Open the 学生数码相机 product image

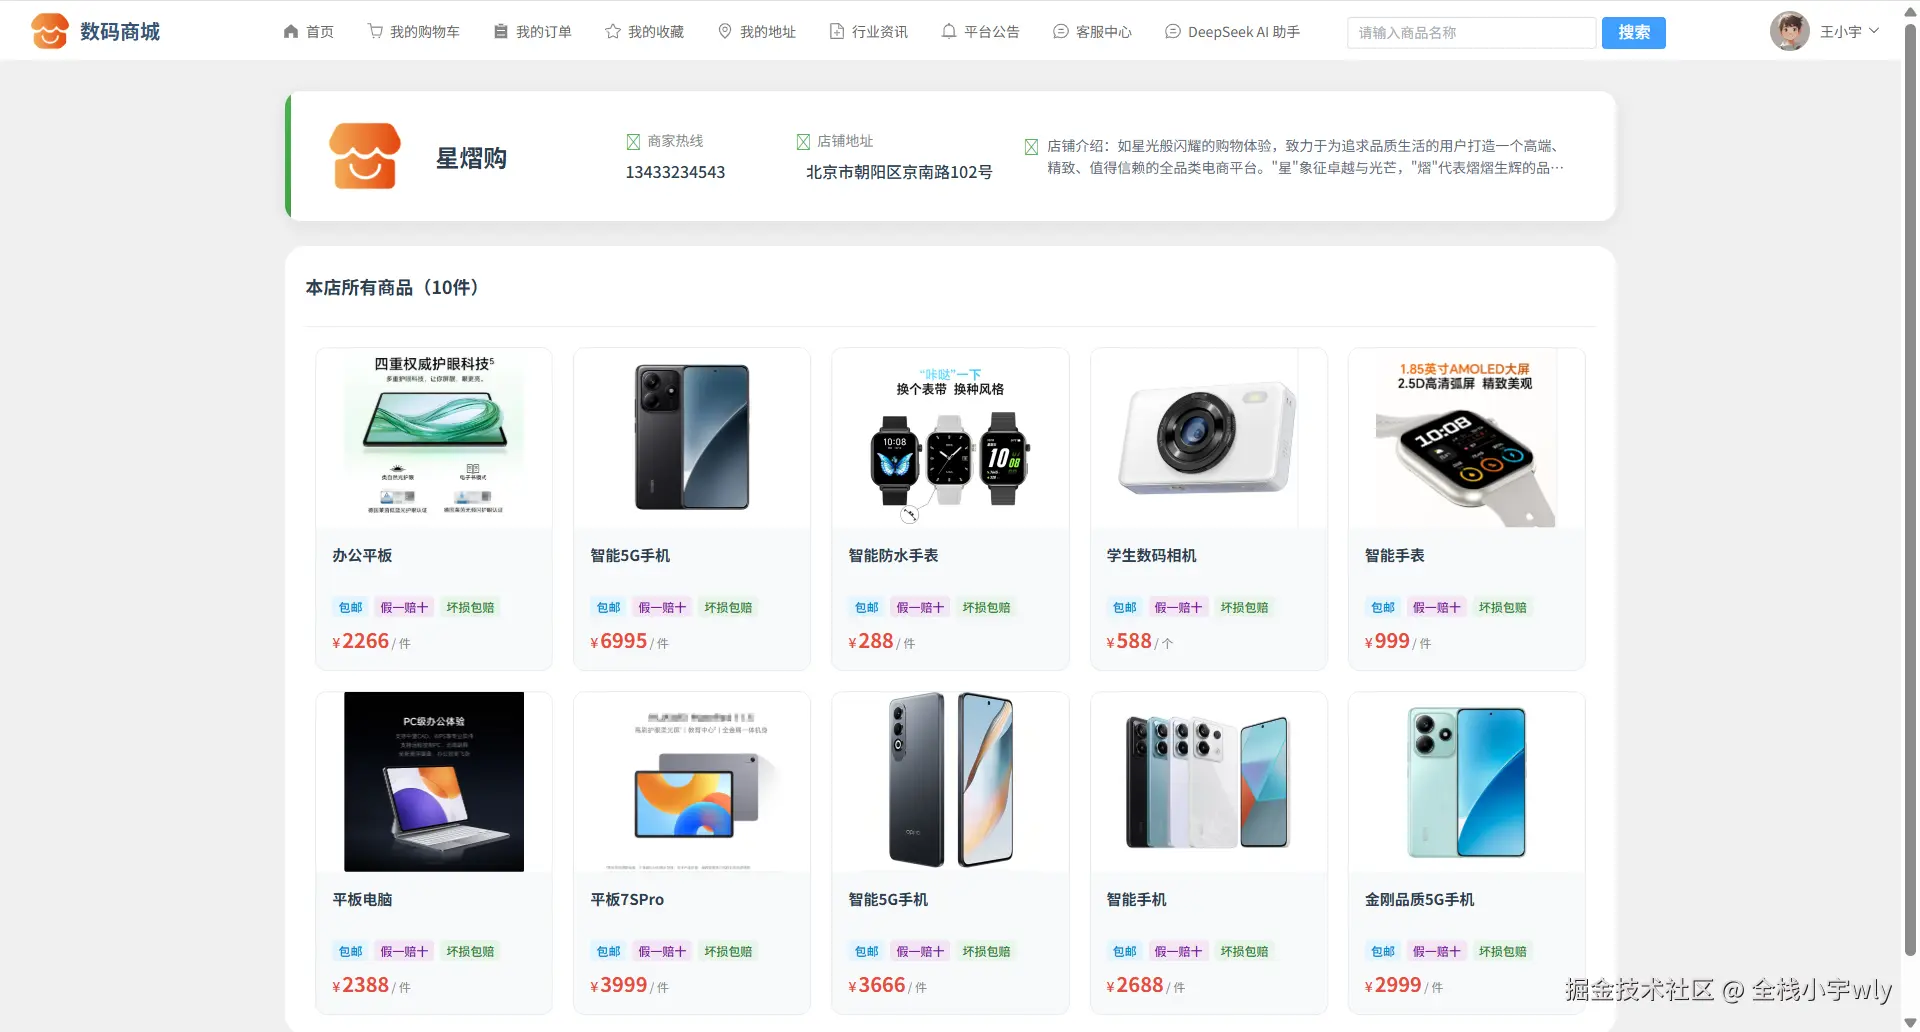point(1208,438)
